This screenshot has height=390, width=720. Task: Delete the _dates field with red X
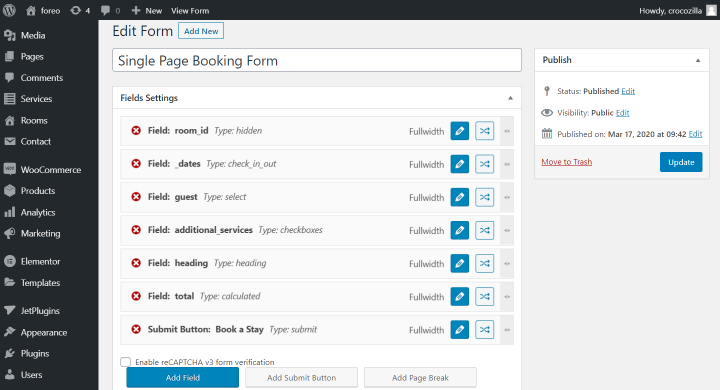(x=136, y=164)
